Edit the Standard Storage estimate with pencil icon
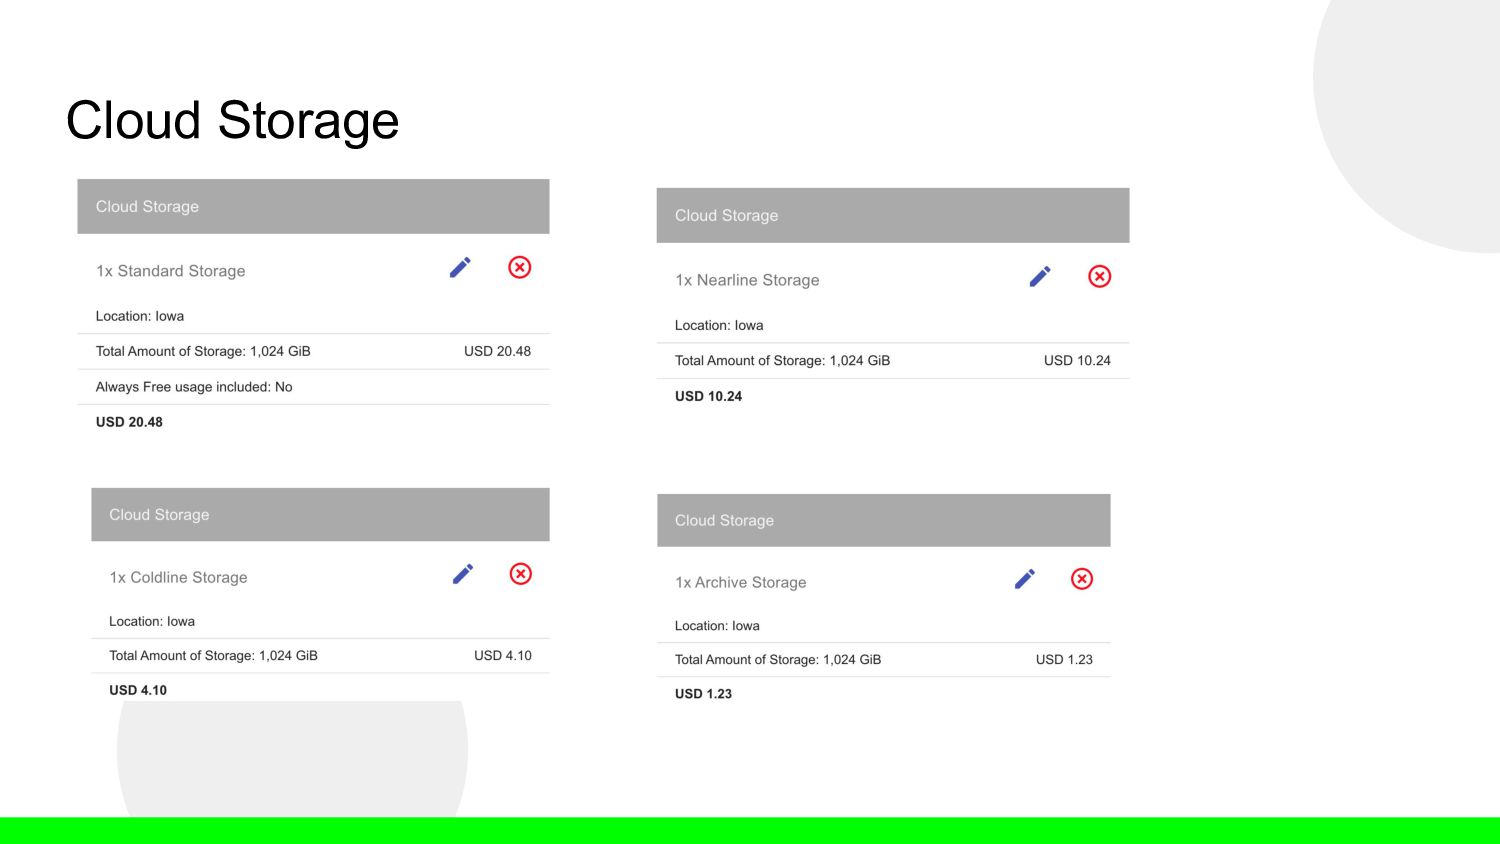This screenshot has height=844, width=1500. click(x=460, y=267)
